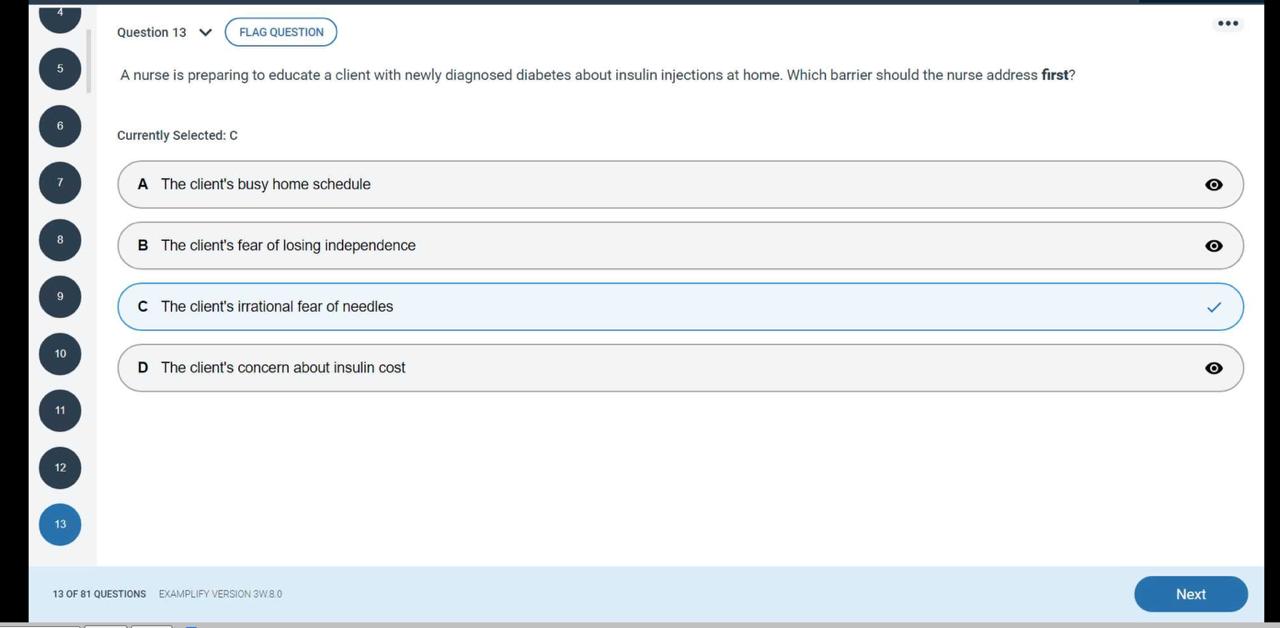The height and width of the screenshot is (628, 1280).
Task: Click the checkmark on selected answer C
Action: 1214,307
